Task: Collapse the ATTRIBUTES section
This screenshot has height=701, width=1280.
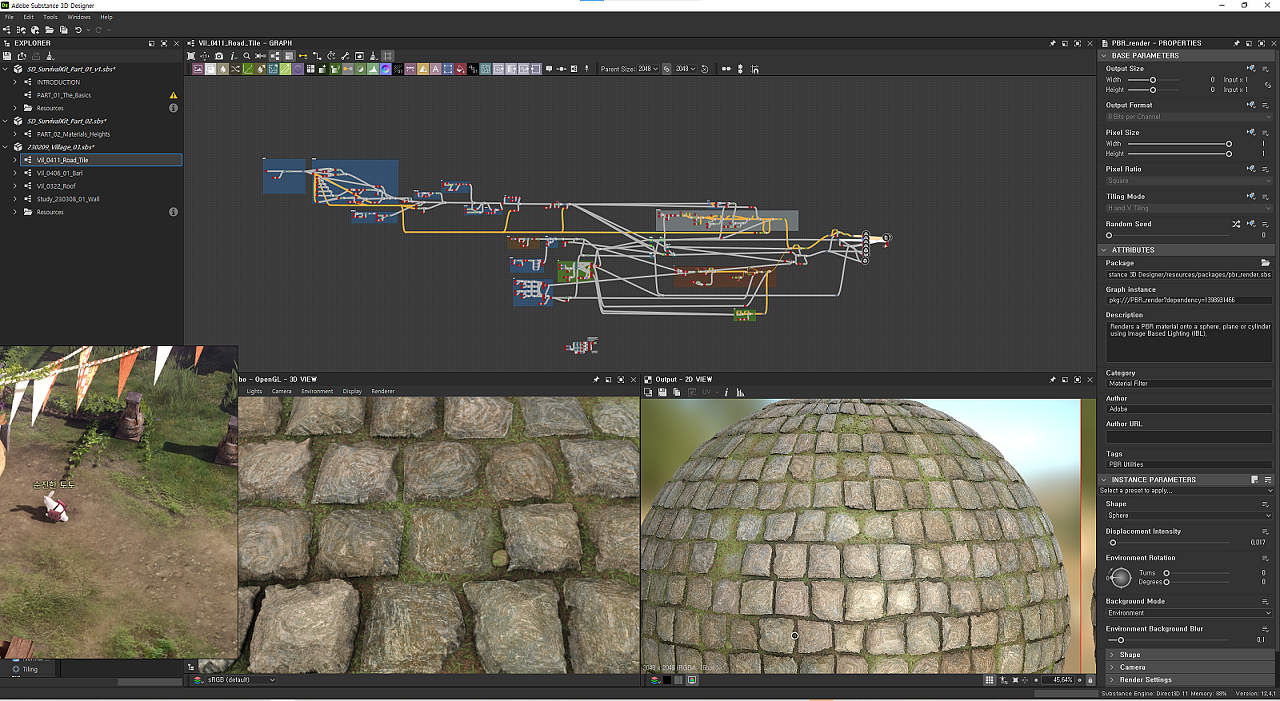Action: pyautogui.click(x=1103, y=250)
